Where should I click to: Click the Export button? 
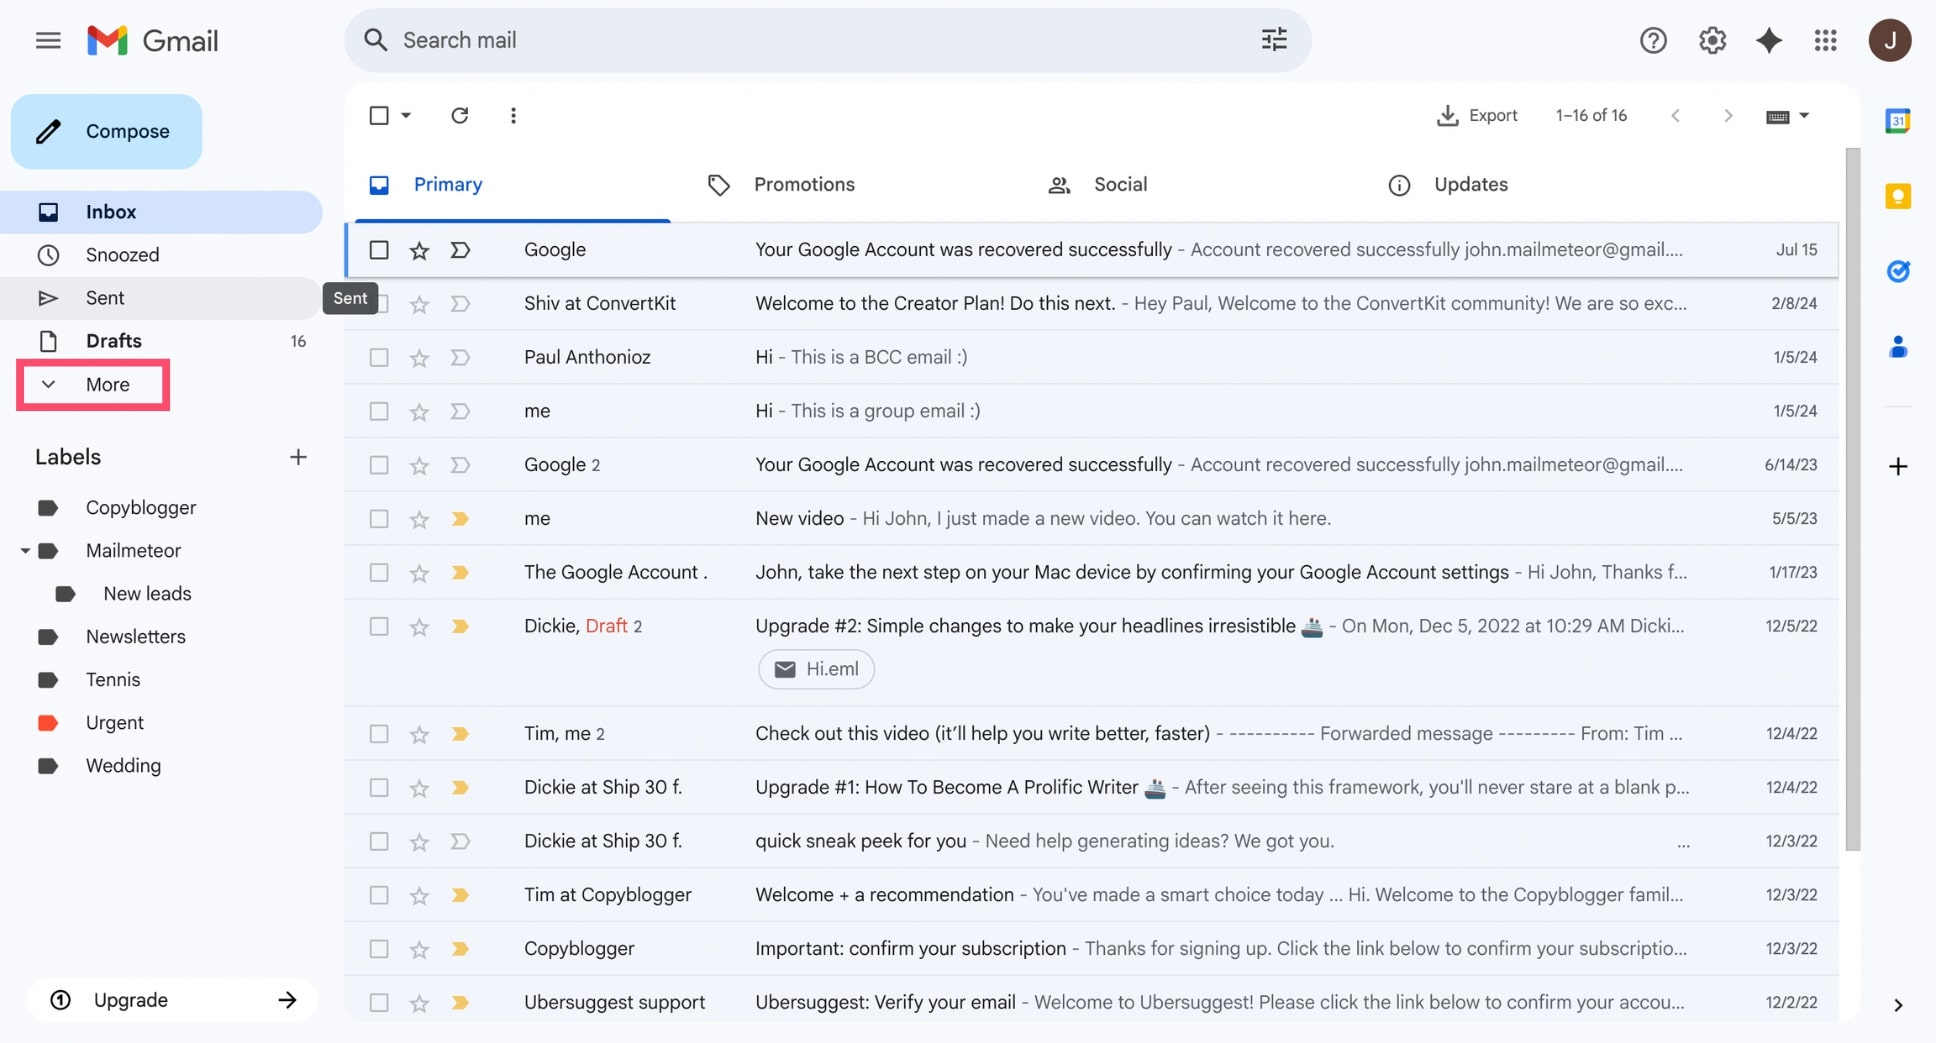(x=1477, y=116)
